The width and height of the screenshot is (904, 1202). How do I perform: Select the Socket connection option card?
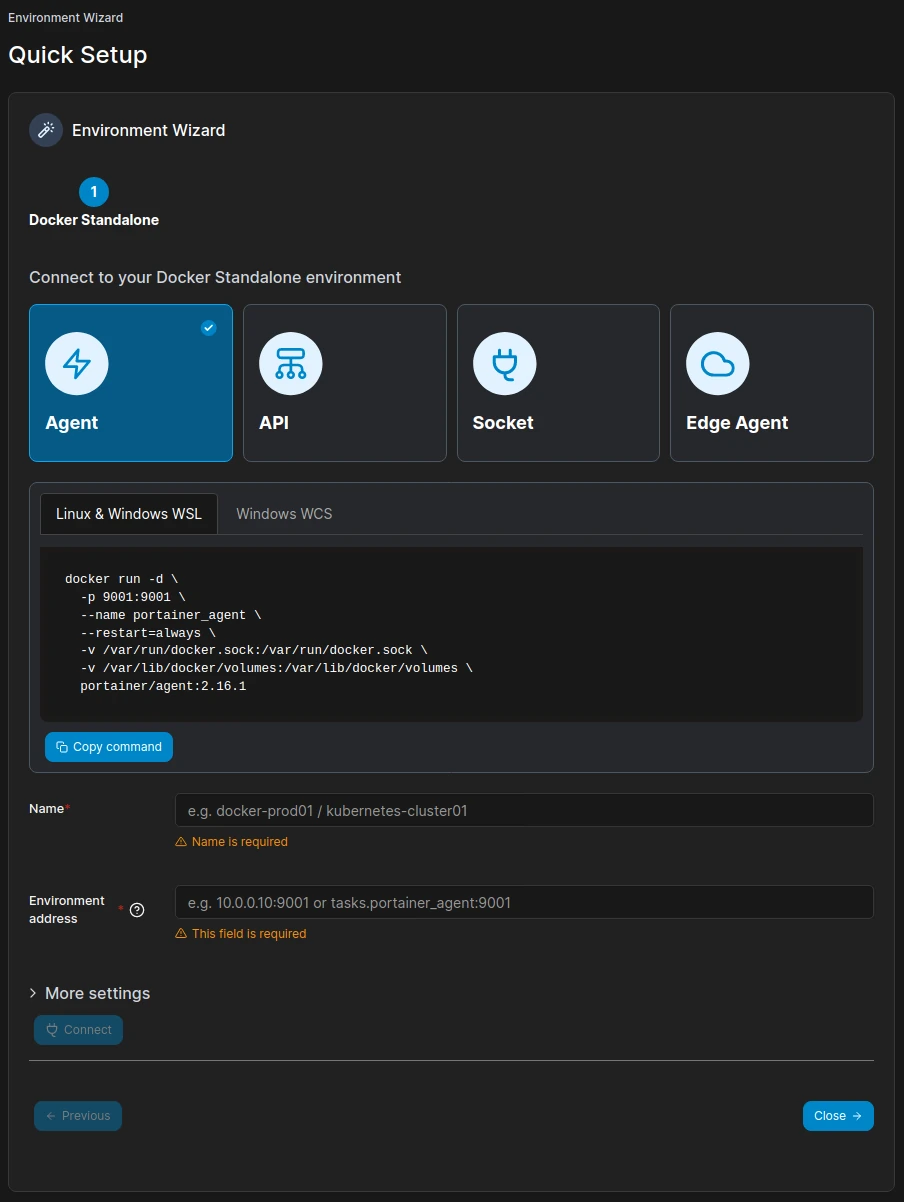pyautogui.click(x=558, y=383)
